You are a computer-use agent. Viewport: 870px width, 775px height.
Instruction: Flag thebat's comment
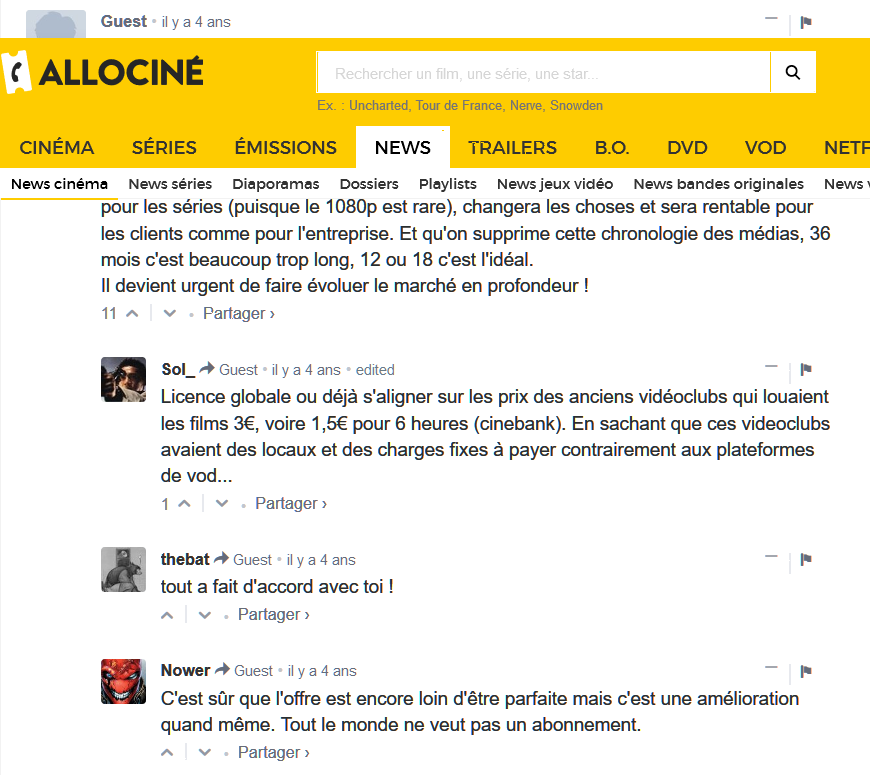pyautogui.click(x=806, y=559)
